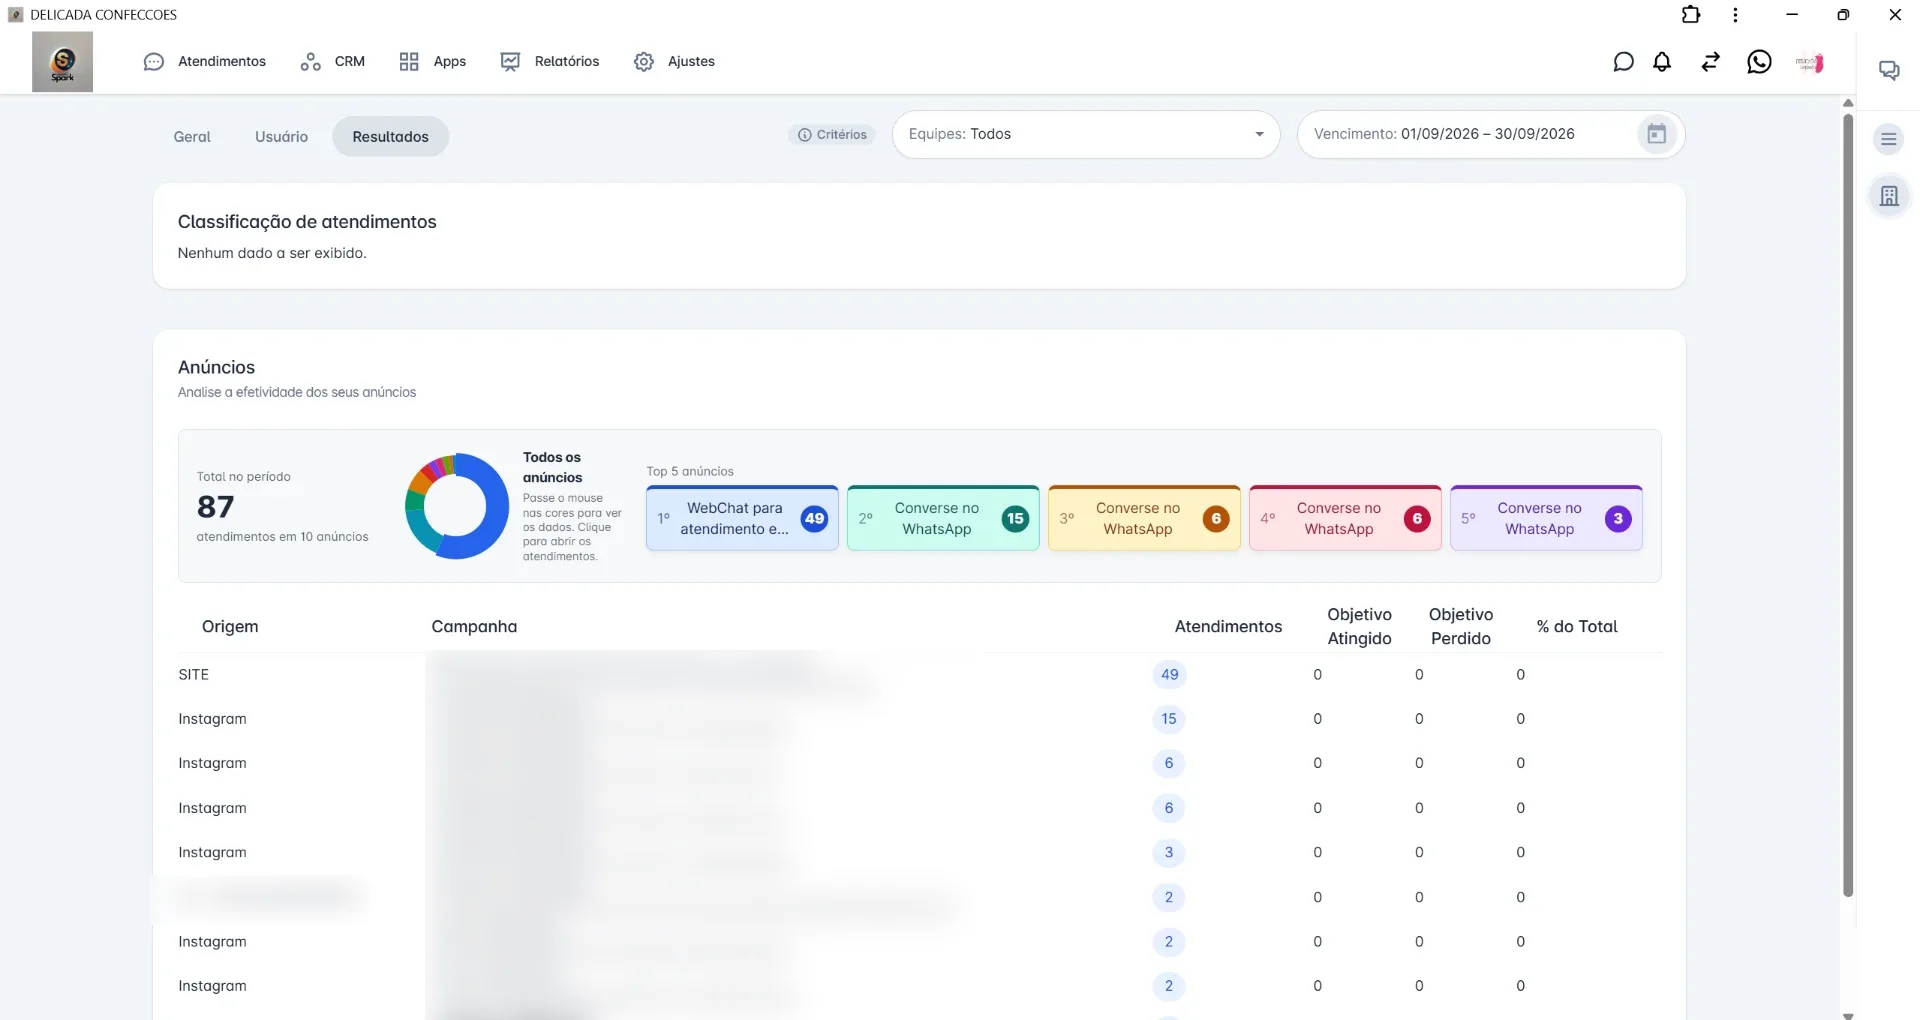Click the Campanha column header
Image resolution: width=1920 pixels, height=1020 pixels.
[x=474, y=627]
